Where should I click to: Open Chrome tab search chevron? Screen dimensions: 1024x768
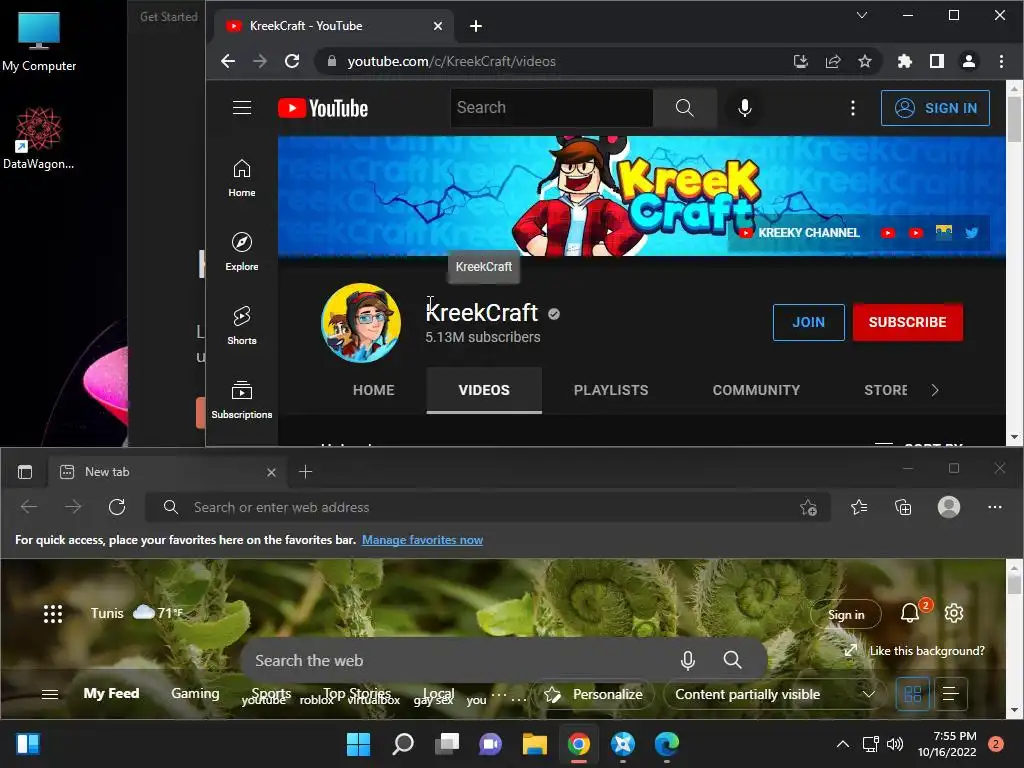(862, 15)
